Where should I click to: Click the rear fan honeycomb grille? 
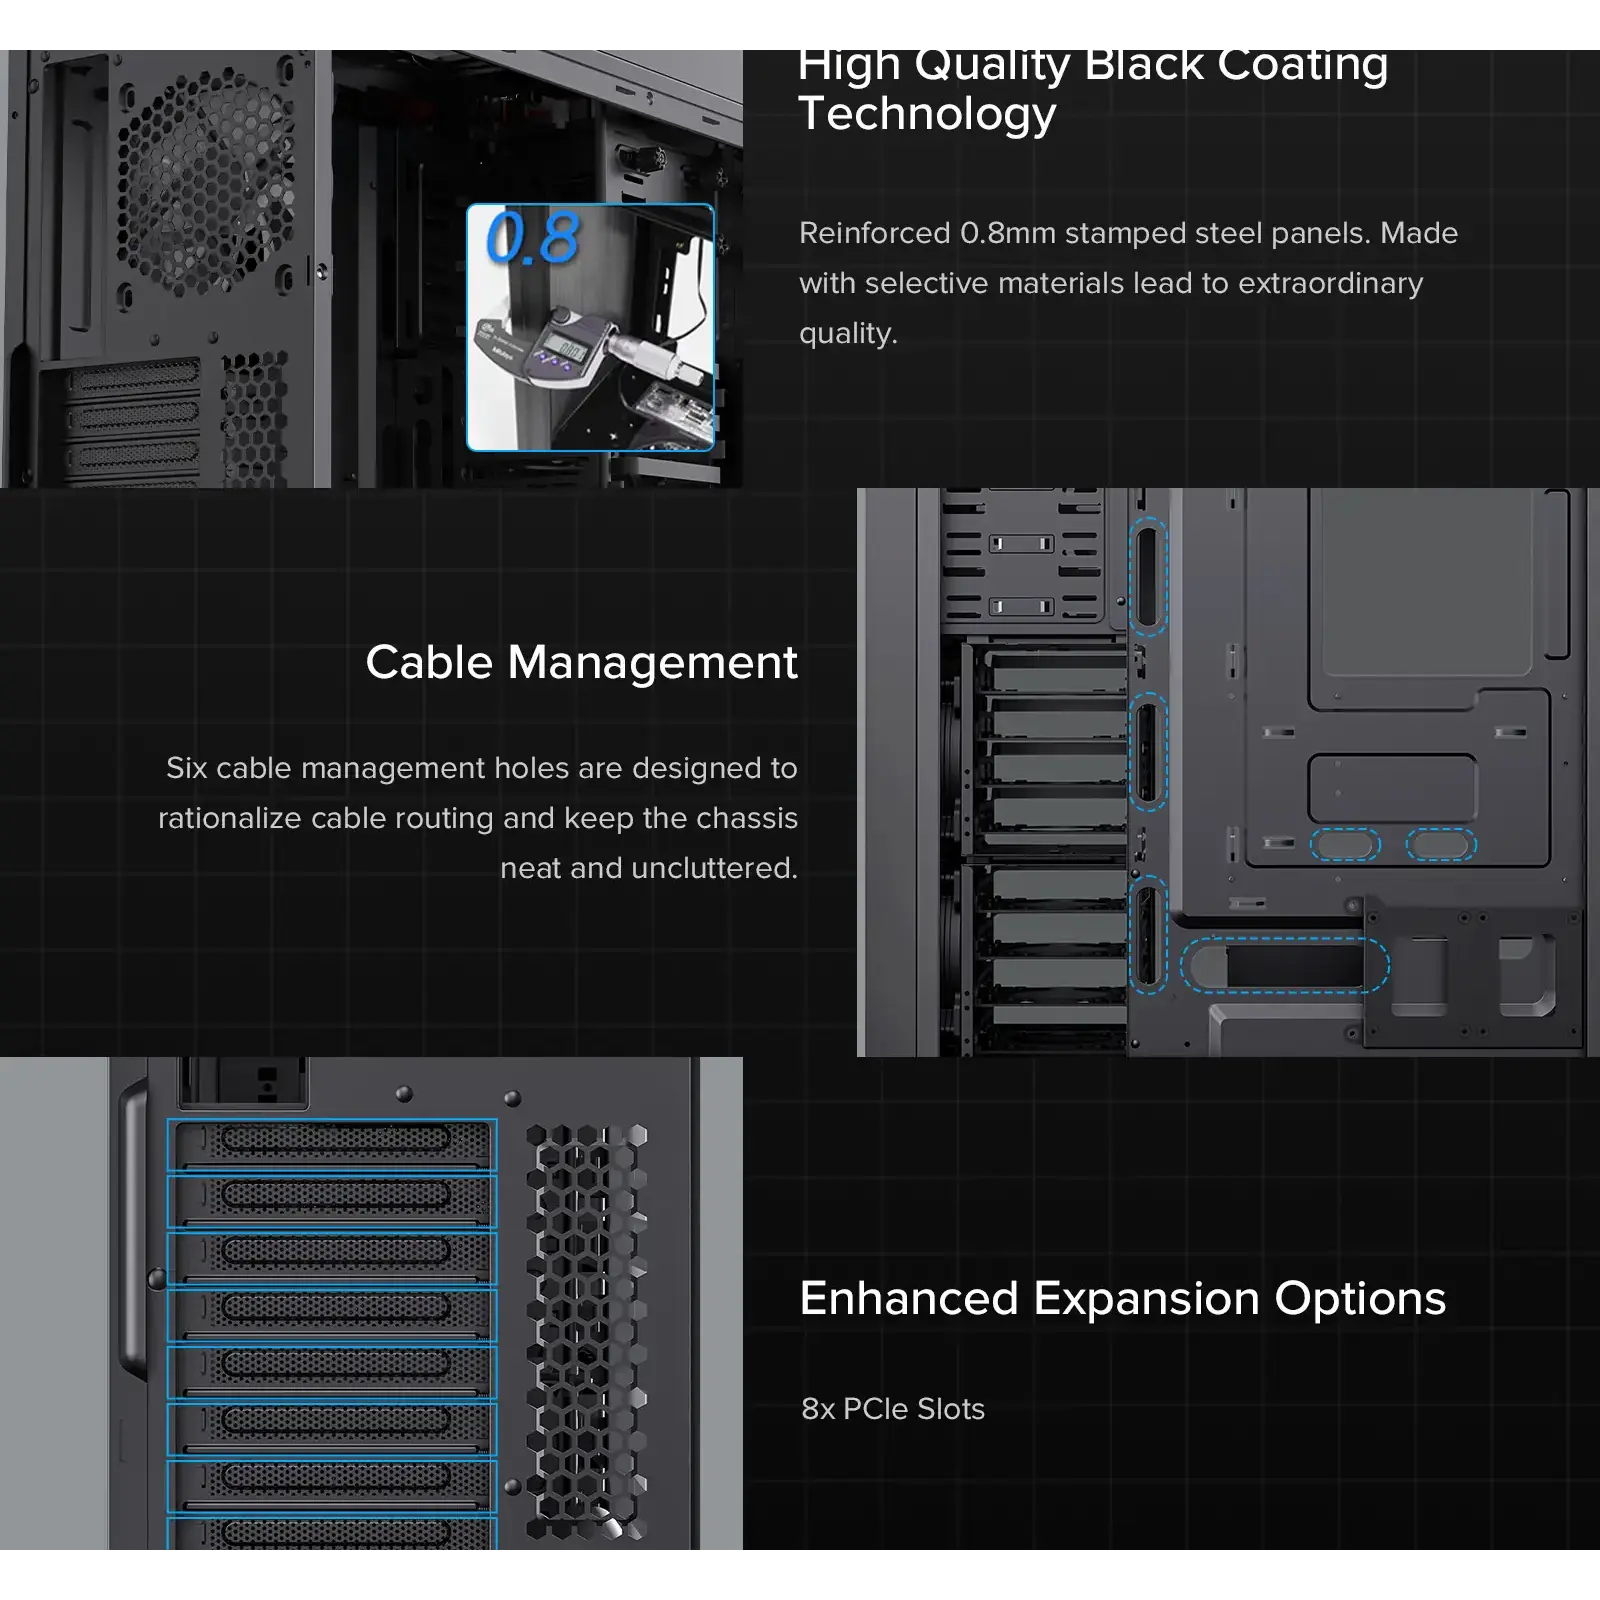click(207, 178)
